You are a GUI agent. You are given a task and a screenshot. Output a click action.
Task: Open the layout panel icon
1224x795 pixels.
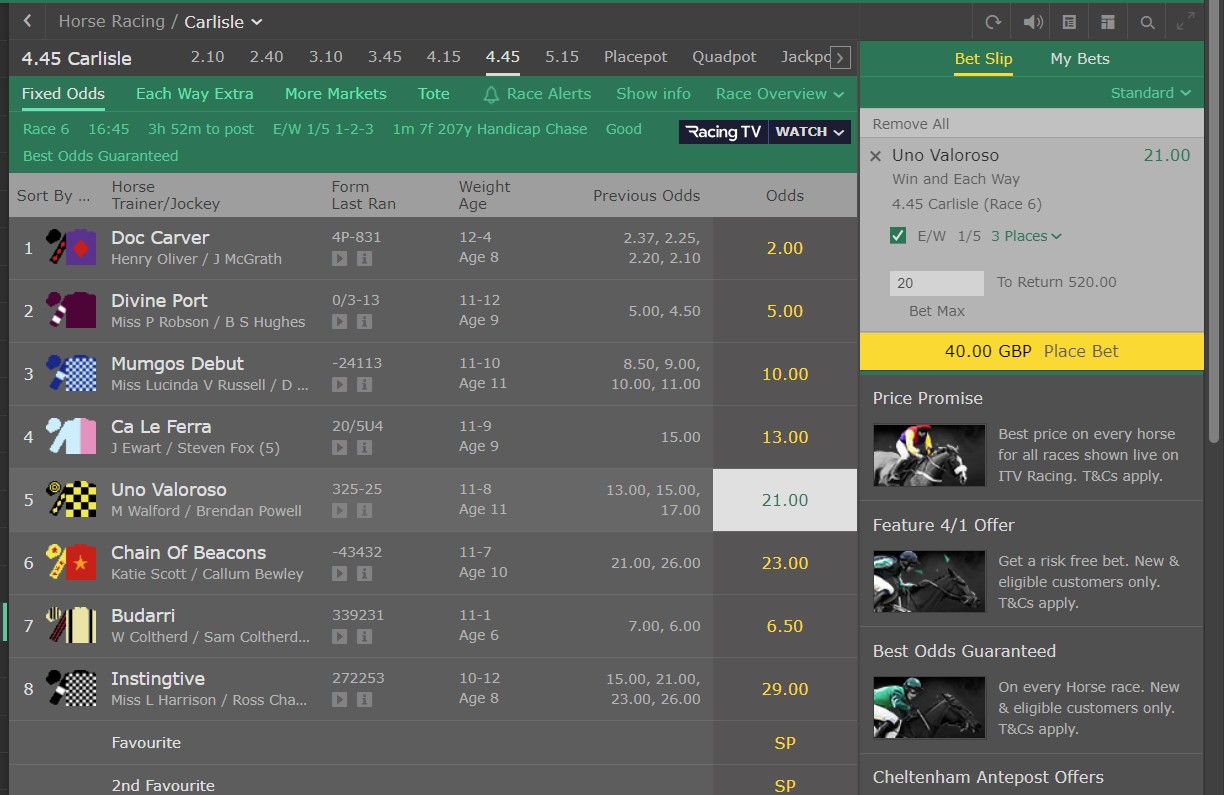1107,22
